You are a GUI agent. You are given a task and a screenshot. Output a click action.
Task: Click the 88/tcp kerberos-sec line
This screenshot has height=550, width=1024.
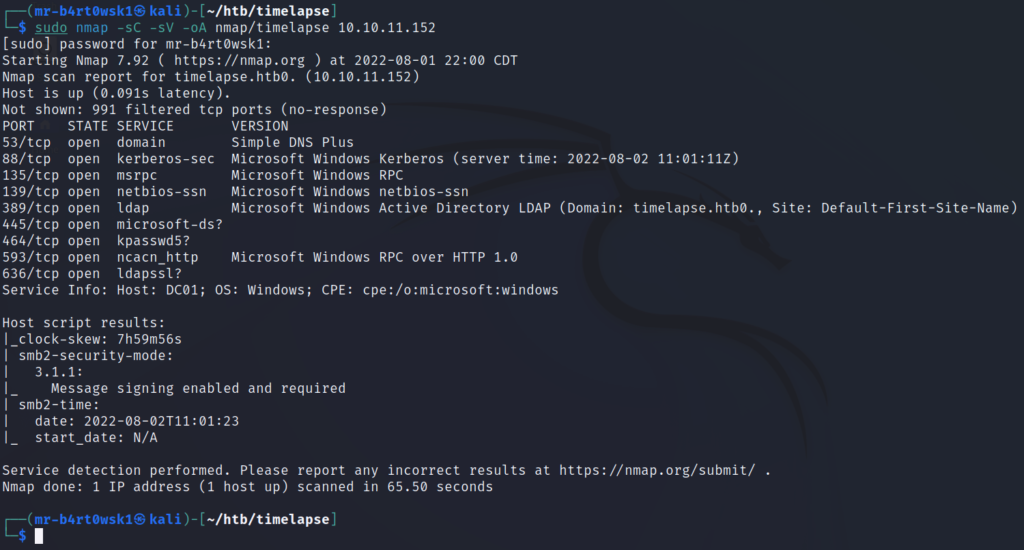[x=370, y=159]
